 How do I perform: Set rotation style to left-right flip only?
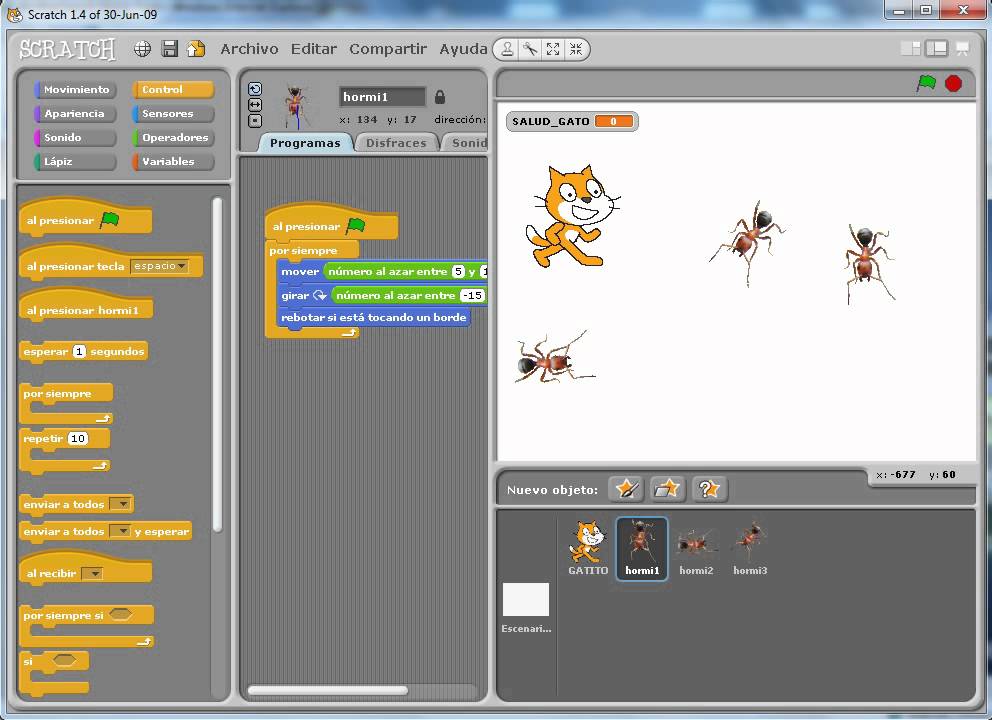[255, 105]
